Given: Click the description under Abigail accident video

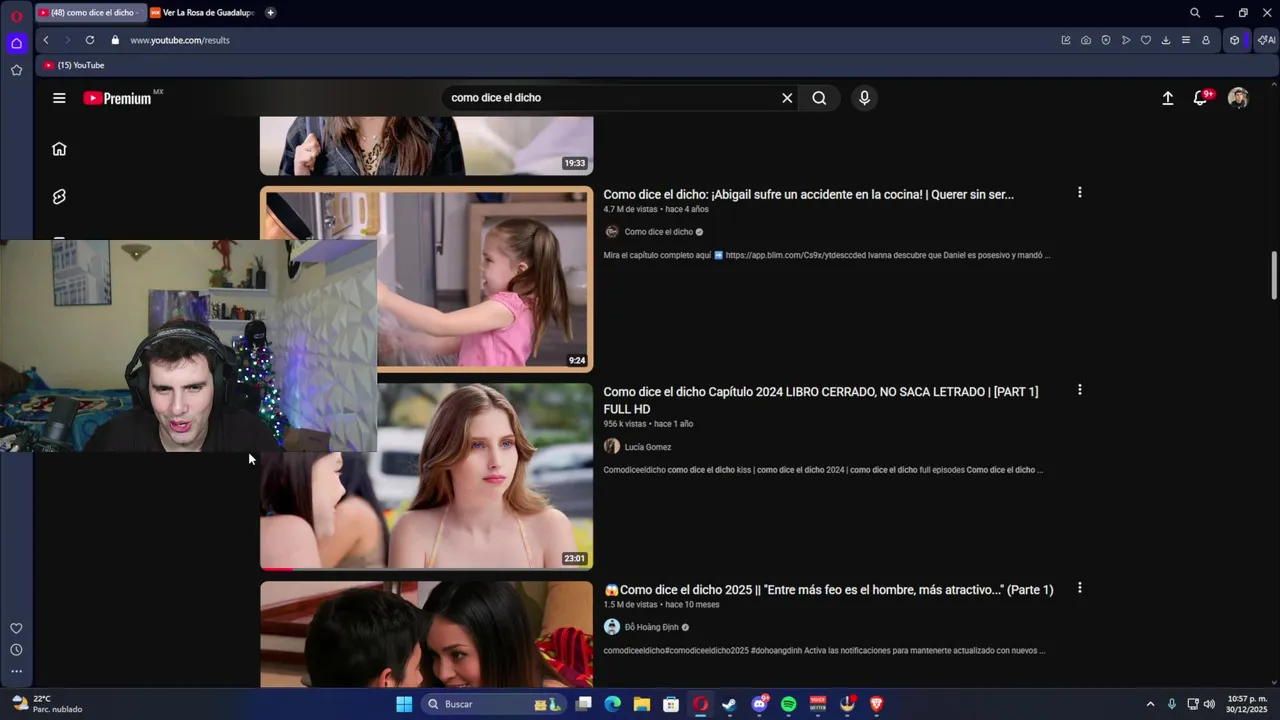Looking at the screenshot, I should coord(827,255).
